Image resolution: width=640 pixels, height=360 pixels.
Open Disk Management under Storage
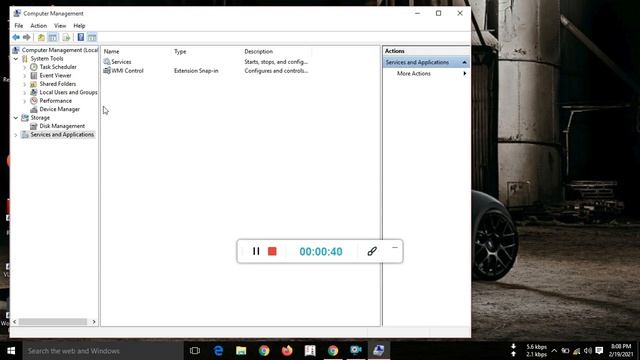pyautogui.click(x=62, y=126)
